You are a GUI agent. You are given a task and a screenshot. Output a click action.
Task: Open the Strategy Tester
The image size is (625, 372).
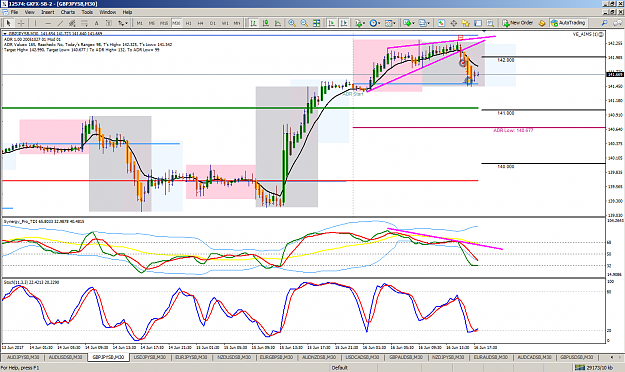[x=490, y=23]
